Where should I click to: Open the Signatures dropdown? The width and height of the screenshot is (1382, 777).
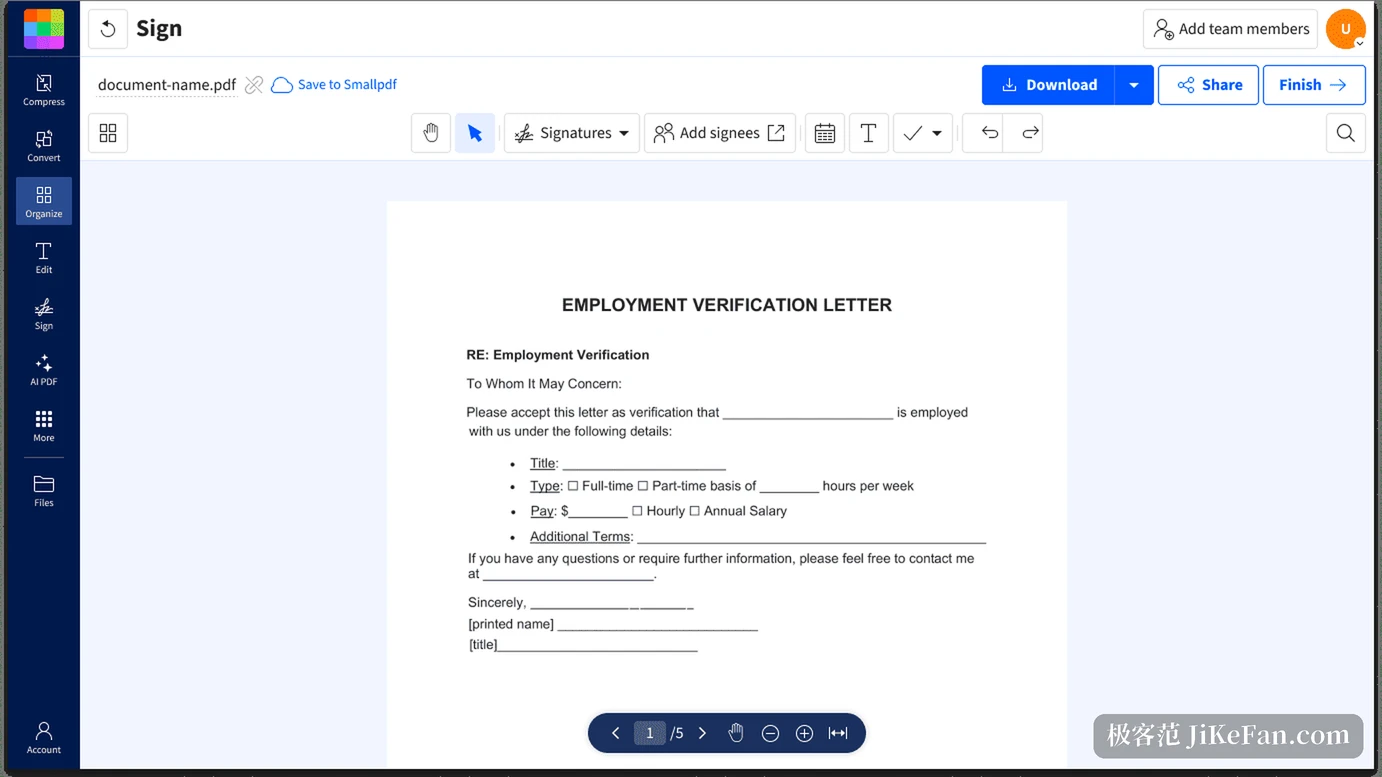pyautogui.click(x=572, y=133)
